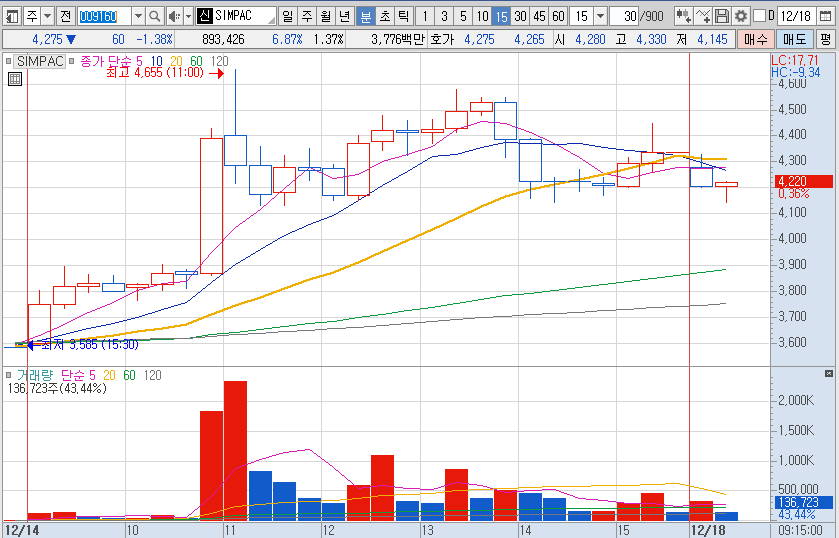Click the price MA 120 legend label
839x538 pixels.
(219, 61)
